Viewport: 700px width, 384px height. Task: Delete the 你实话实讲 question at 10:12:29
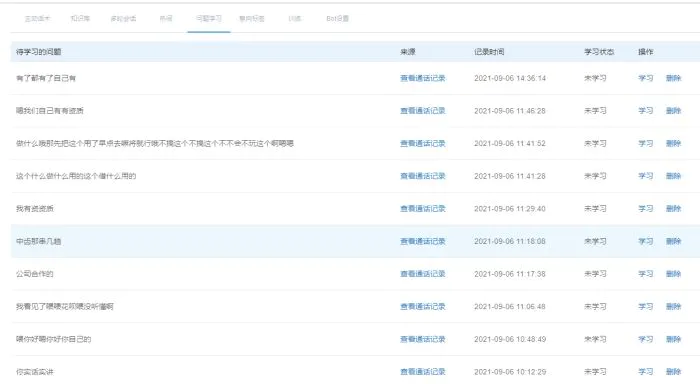tap(674, 371)
